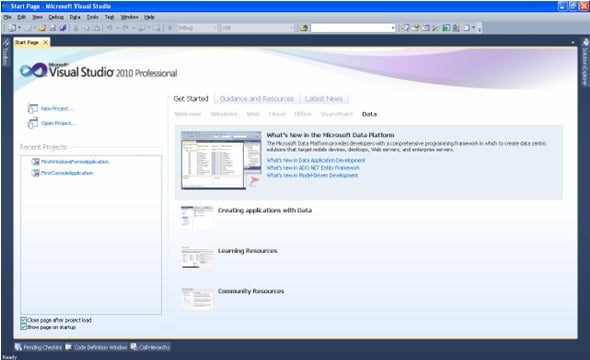Click the Learning Resources thumbnail
Viewport: 590px width, 360px height.
pyautogui.click(x=196, y=258)
